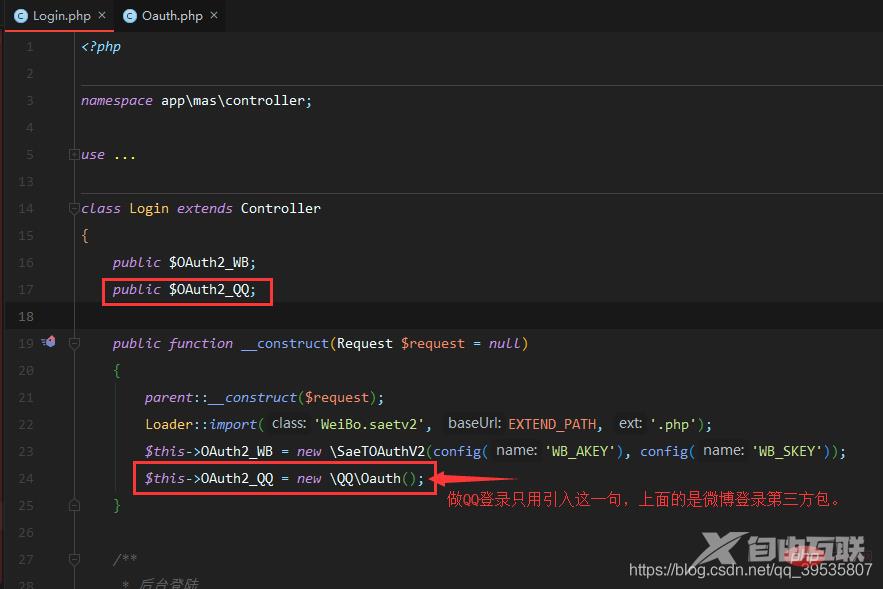This screenshot has width=883, height=589.
Task: Open the blog.csdn.net URL link
Action: pos(750,569)
